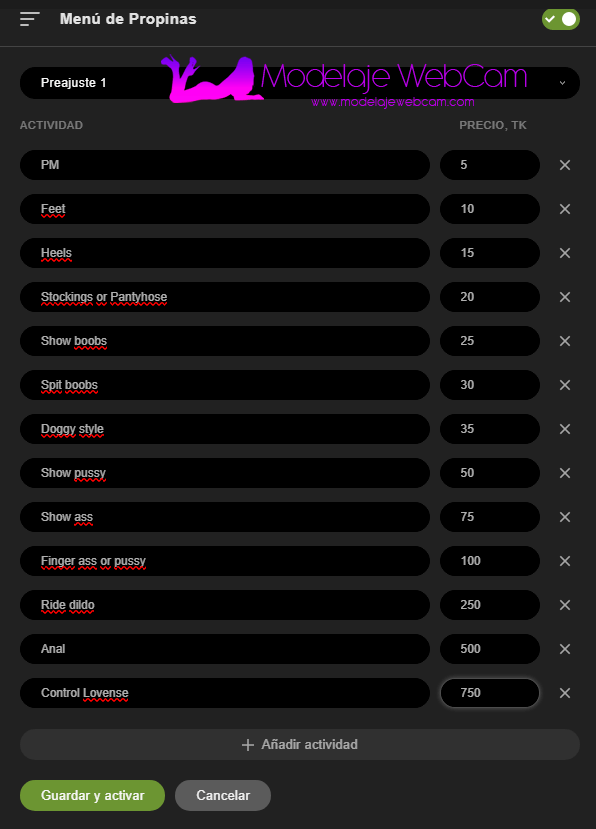Remove the PM activity row
Viewport: 596px width, 829px height.
[x=565, y=165]
